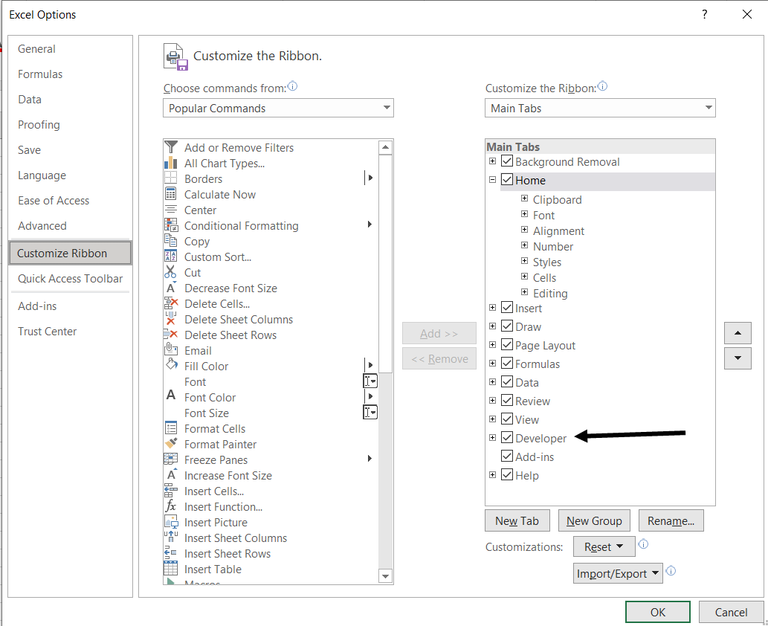Click the Conditional Formatting icon
Image resolution: width=768 pixels, height=626 pixels.
170,225
